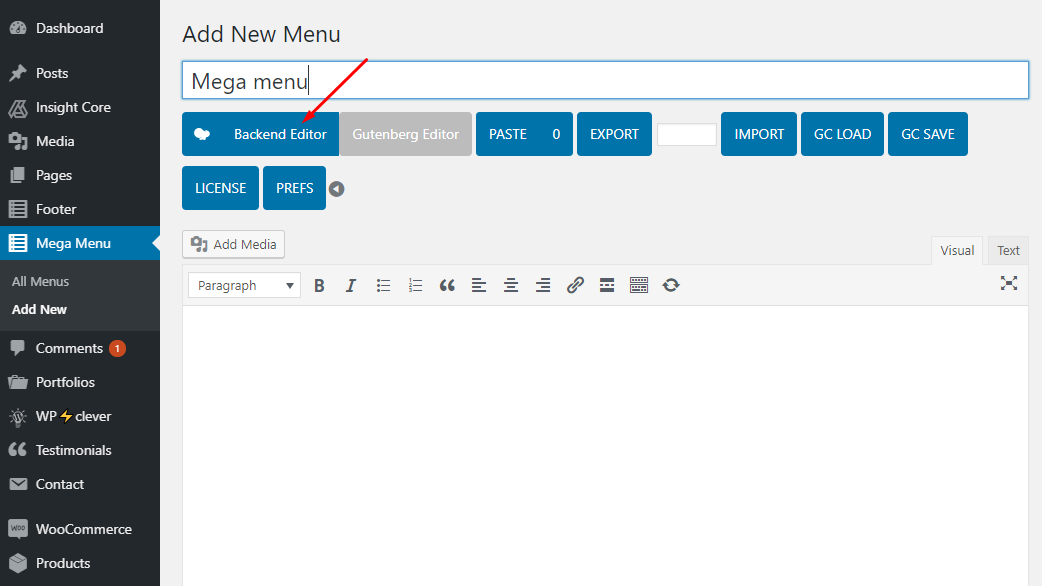Click the PASTE button
This screenshot has height=586, width=1042.
tap(524, 134)
